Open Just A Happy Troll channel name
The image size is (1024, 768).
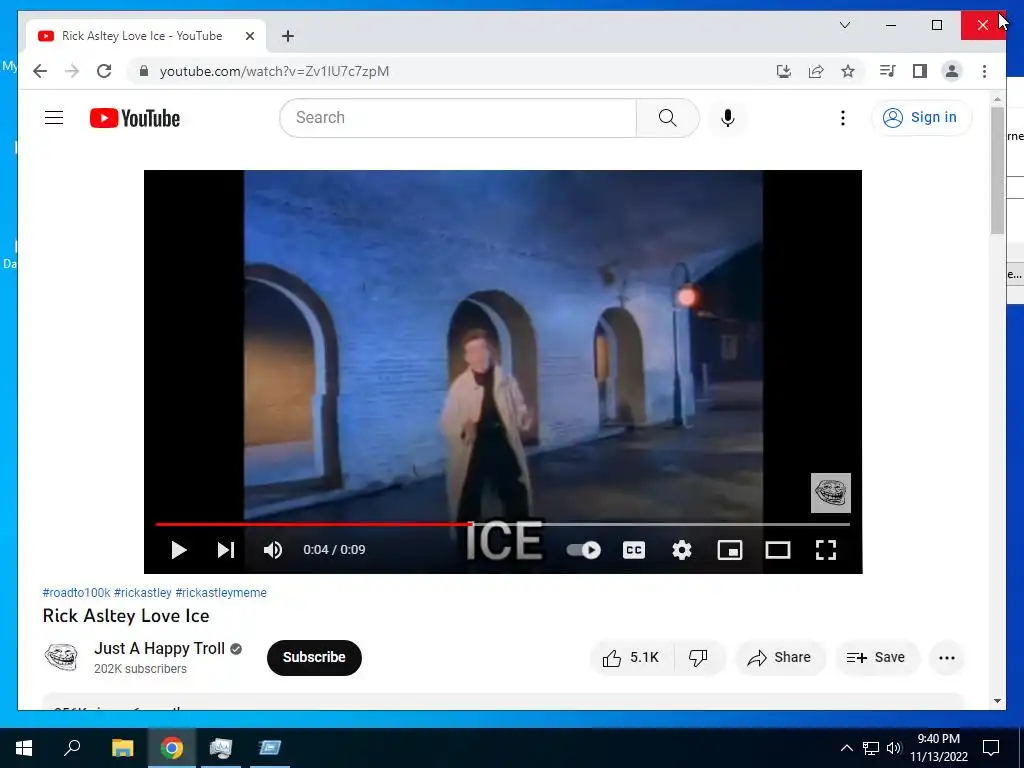coord(159,648)
